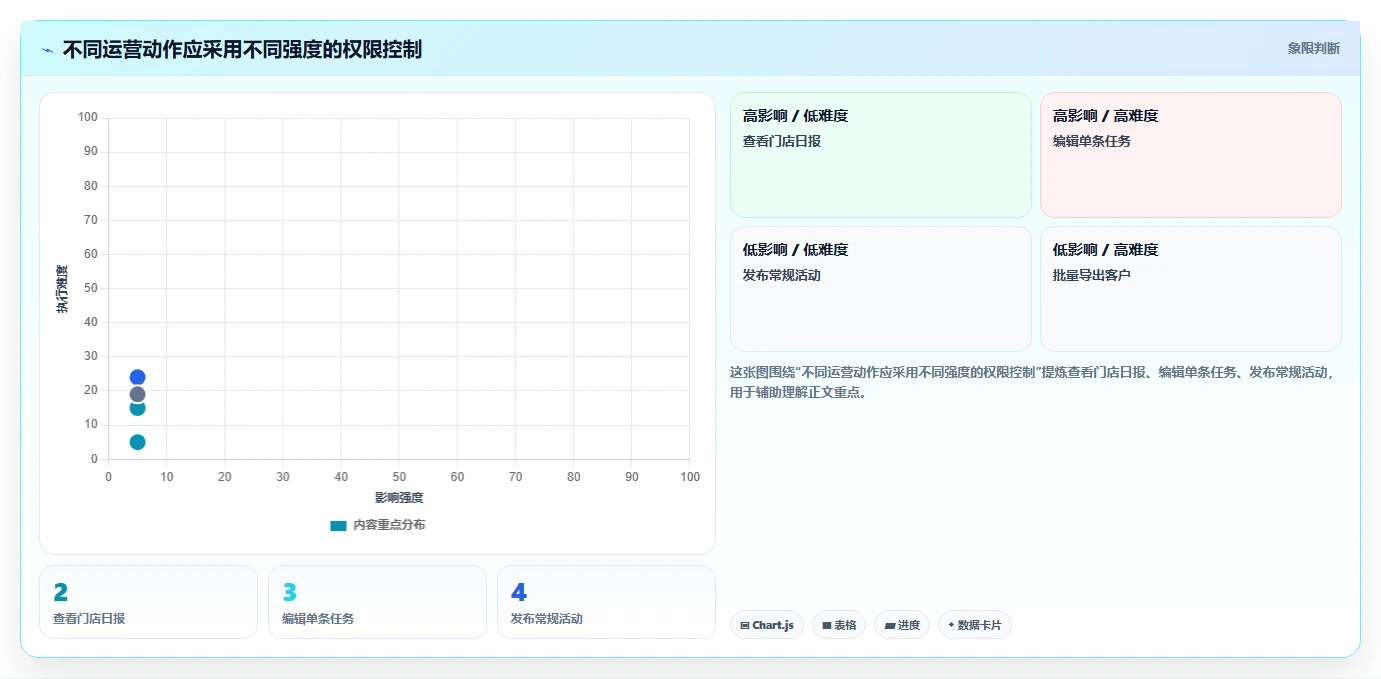Open the 高影响 / 高难度 quadrant card
Screen dimensions: 1381x679
point(1190,155)
